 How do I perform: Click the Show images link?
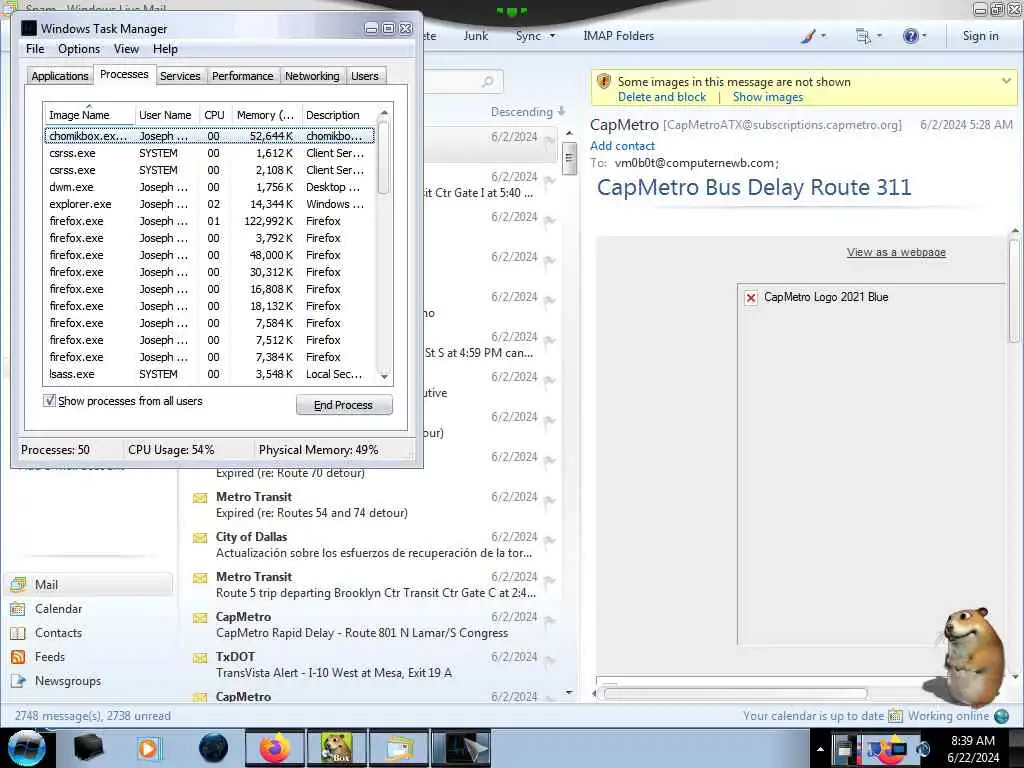pyautogui.click(x=768, y=97)
